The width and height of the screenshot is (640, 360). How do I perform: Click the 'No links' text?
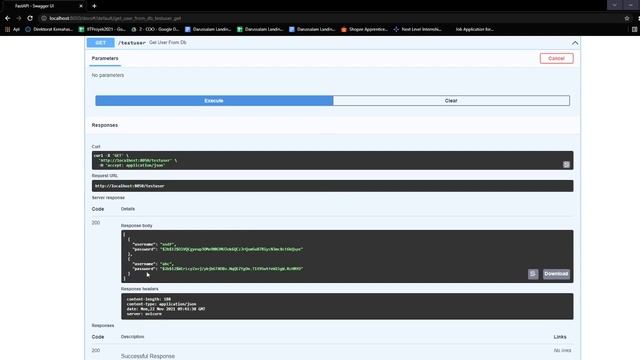(x=562, y=351)
